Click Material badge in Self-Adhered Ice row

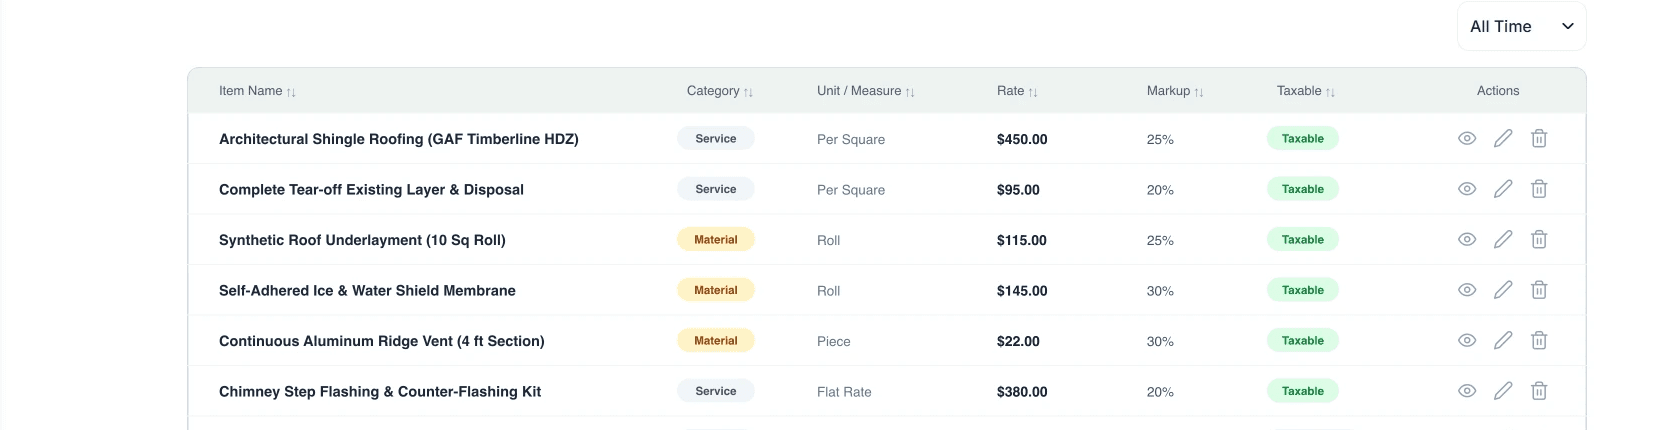point(716,290)
